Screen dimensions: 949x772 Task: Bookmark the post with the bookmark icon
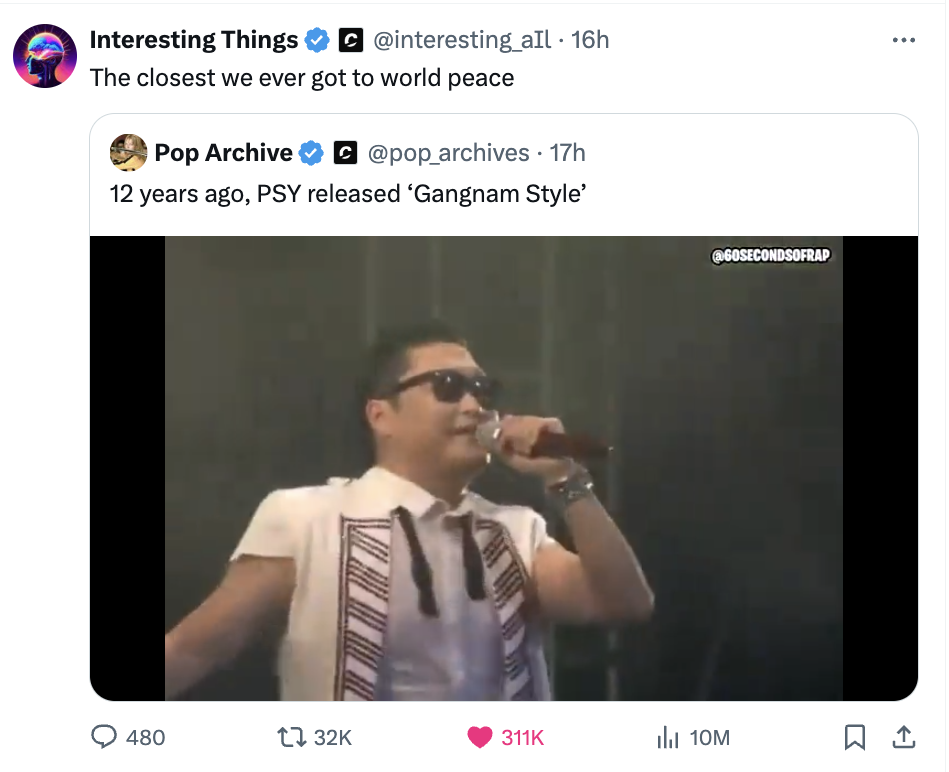855,737
